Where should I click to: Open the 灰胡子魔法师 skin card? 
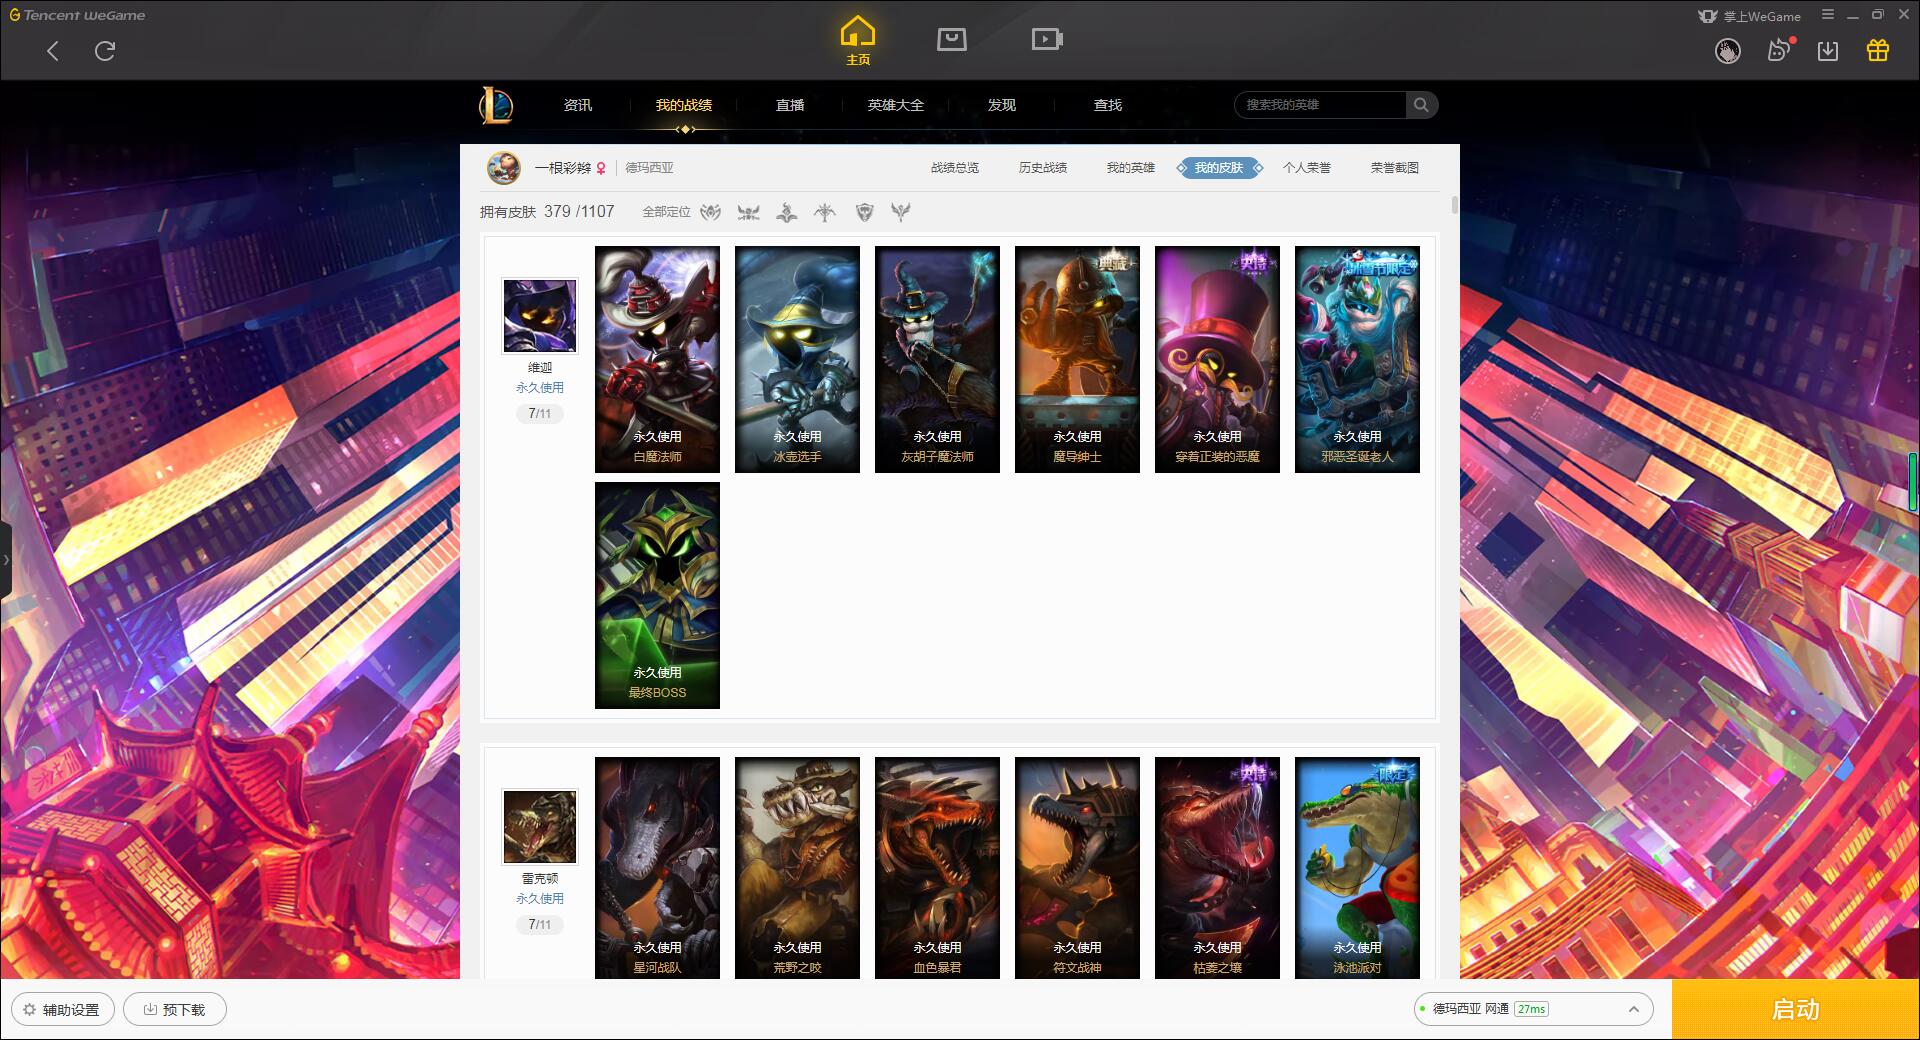937,359
